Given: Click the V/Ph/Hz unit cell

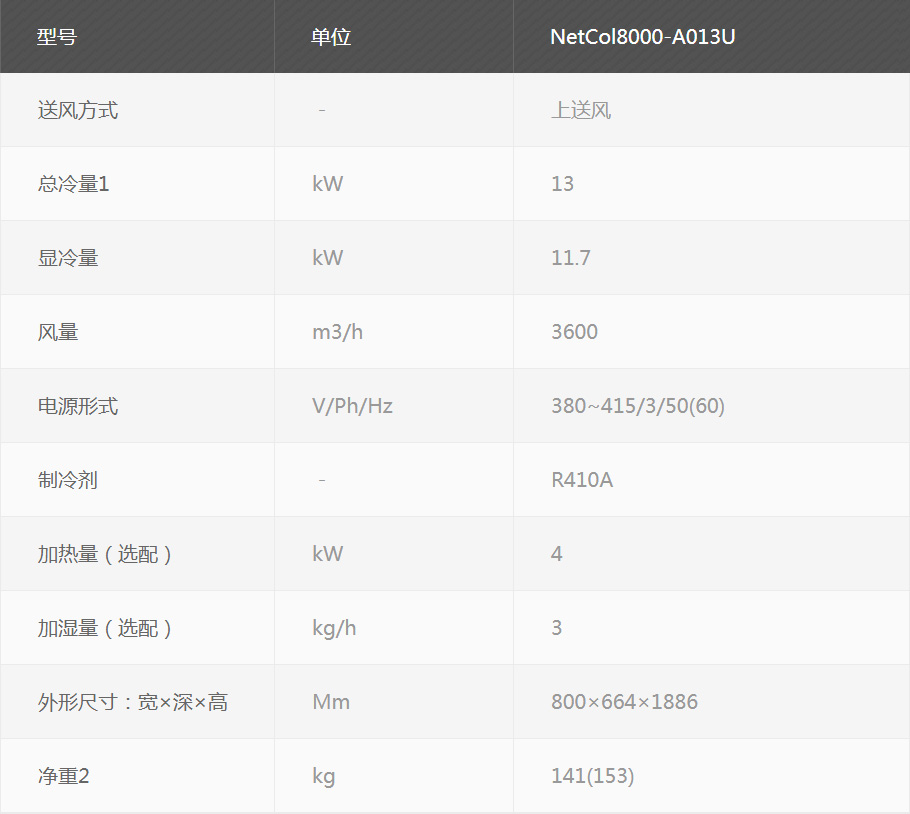Looking at the screenshot, I should 352,406.
